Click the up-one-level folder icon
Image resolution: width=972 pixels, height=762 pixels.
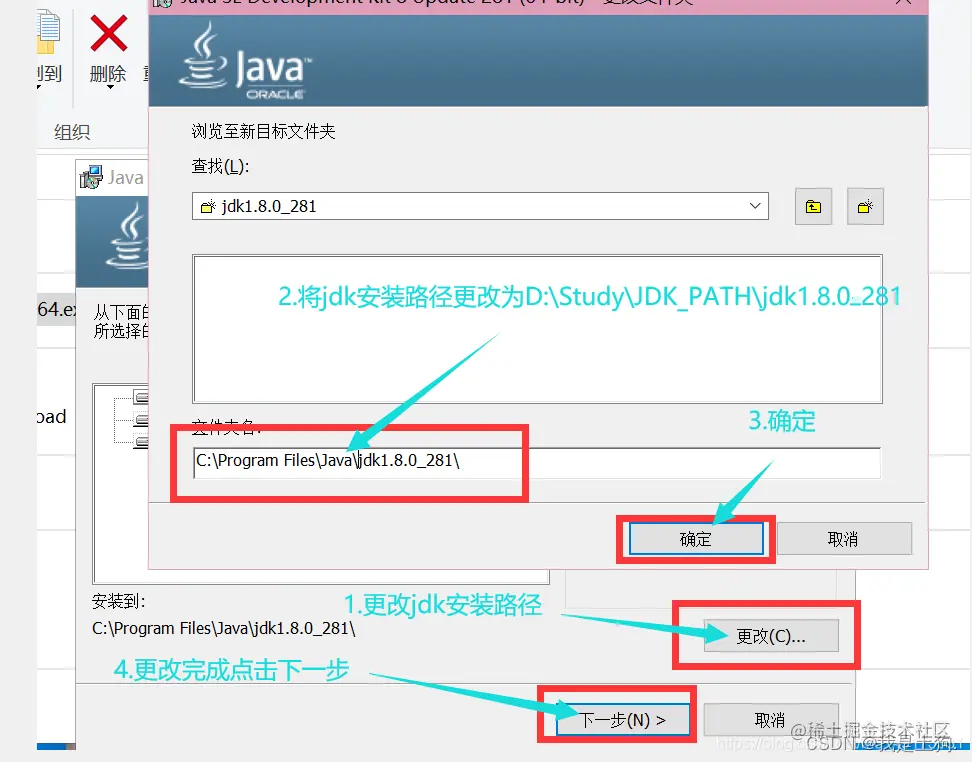813,206
